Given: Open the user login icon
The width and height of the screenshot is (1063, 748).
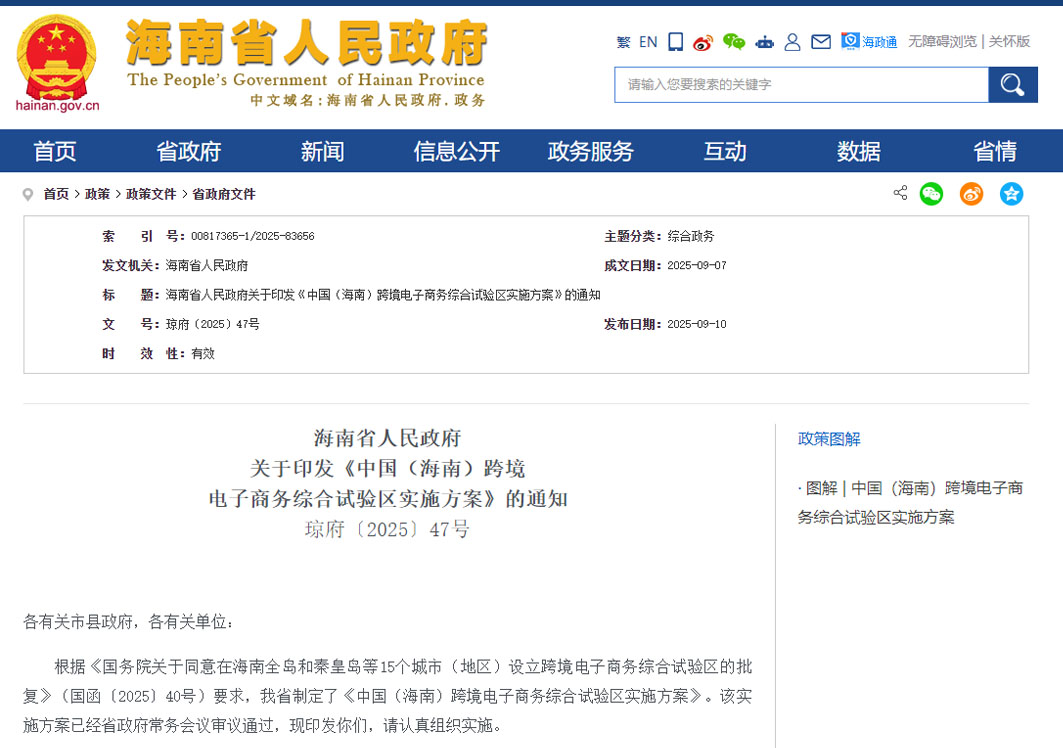Looking at the screenshot, I should coord(792,41).
